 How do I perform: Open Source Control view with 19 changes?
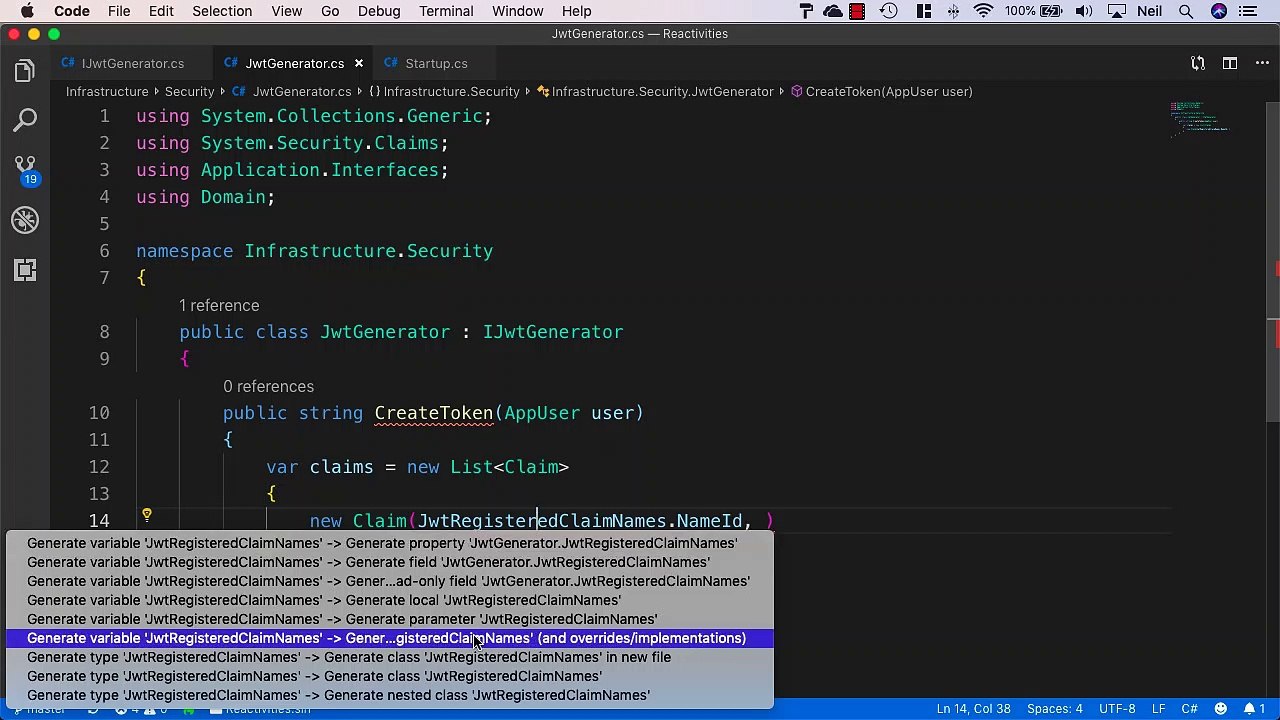(x=25, y=170)
